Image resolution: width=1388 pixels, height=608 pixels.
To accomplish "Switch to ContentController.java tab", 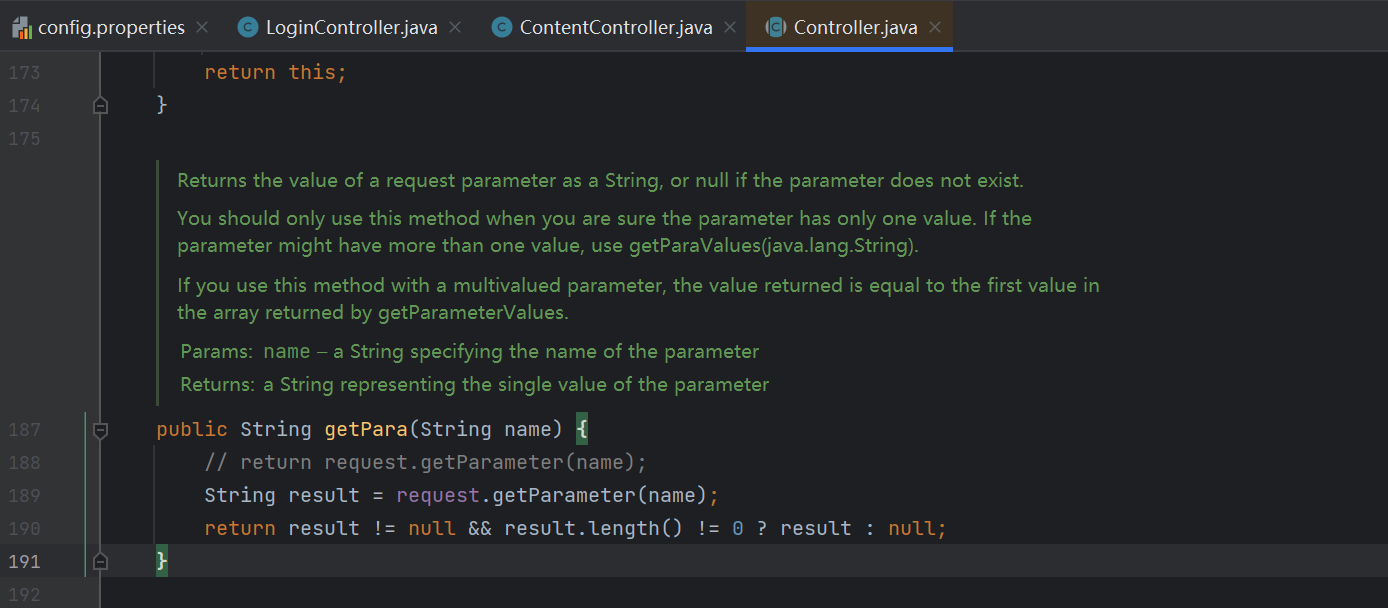I will tap(616, 27).
